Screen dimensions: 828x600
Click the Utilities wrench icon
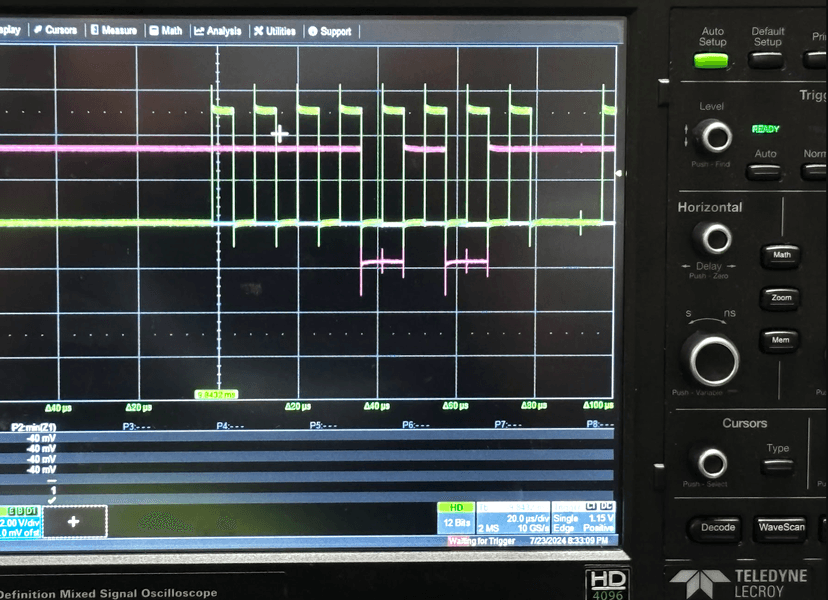pyautogui.click(x=259, y=31)
